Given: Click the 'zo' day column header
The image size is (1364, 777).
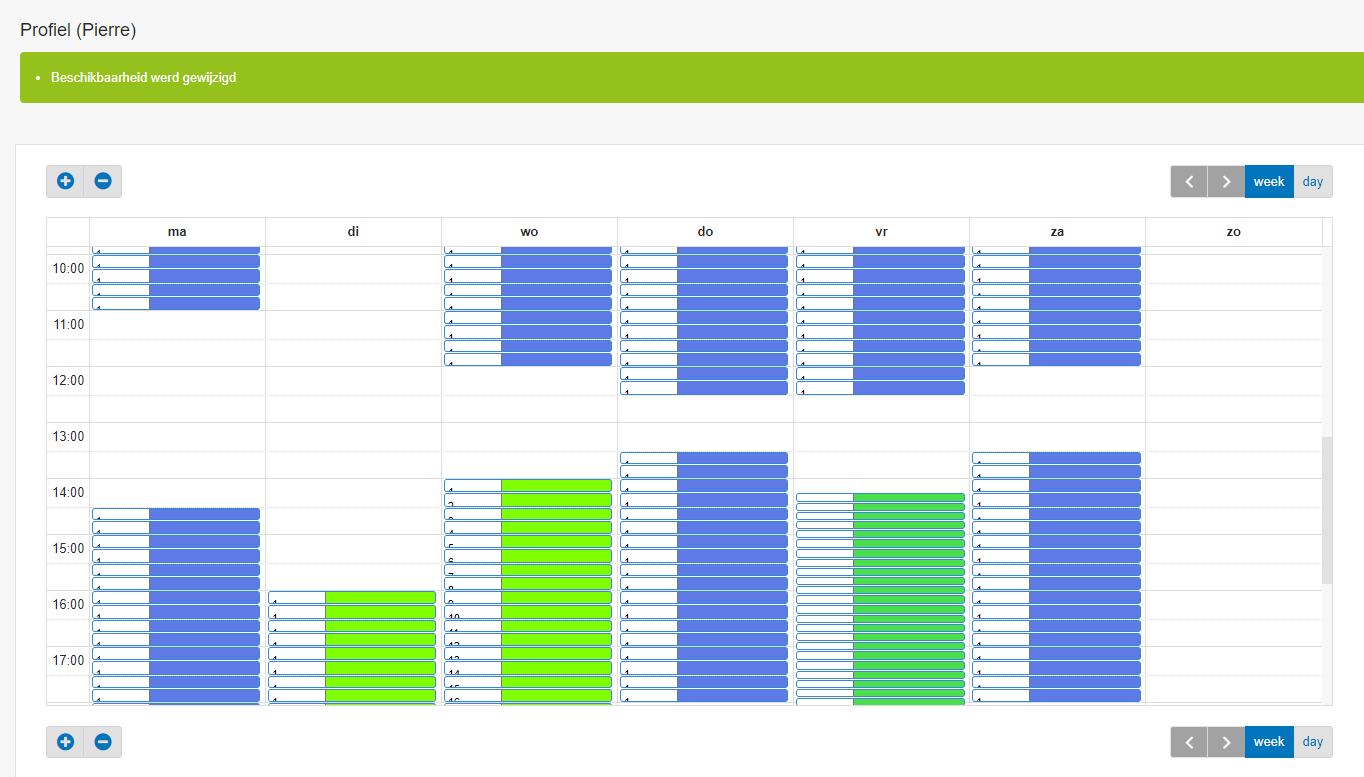Looking at the screenshot, I should click(1233, 232).
